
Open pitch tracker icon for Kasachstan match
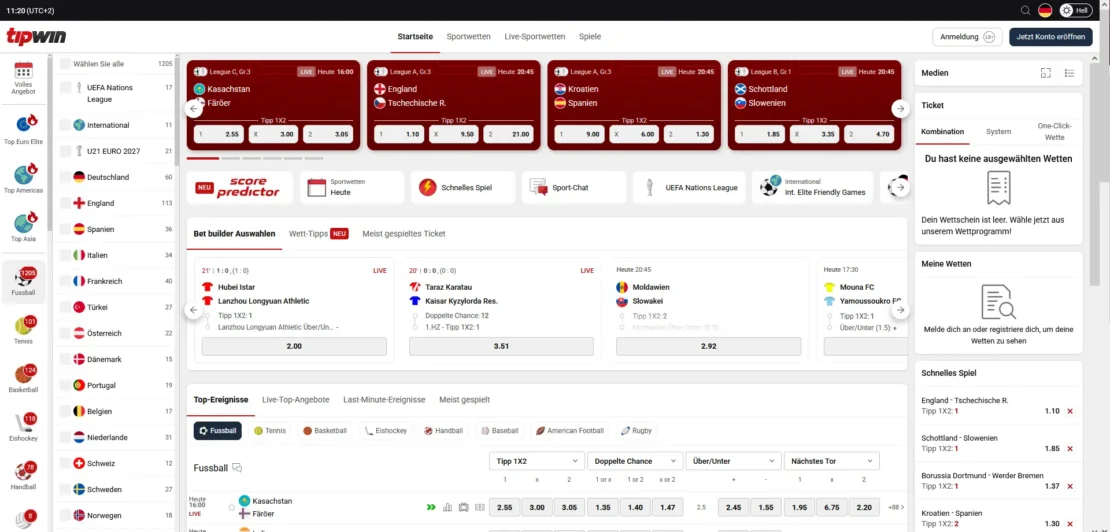480,507
